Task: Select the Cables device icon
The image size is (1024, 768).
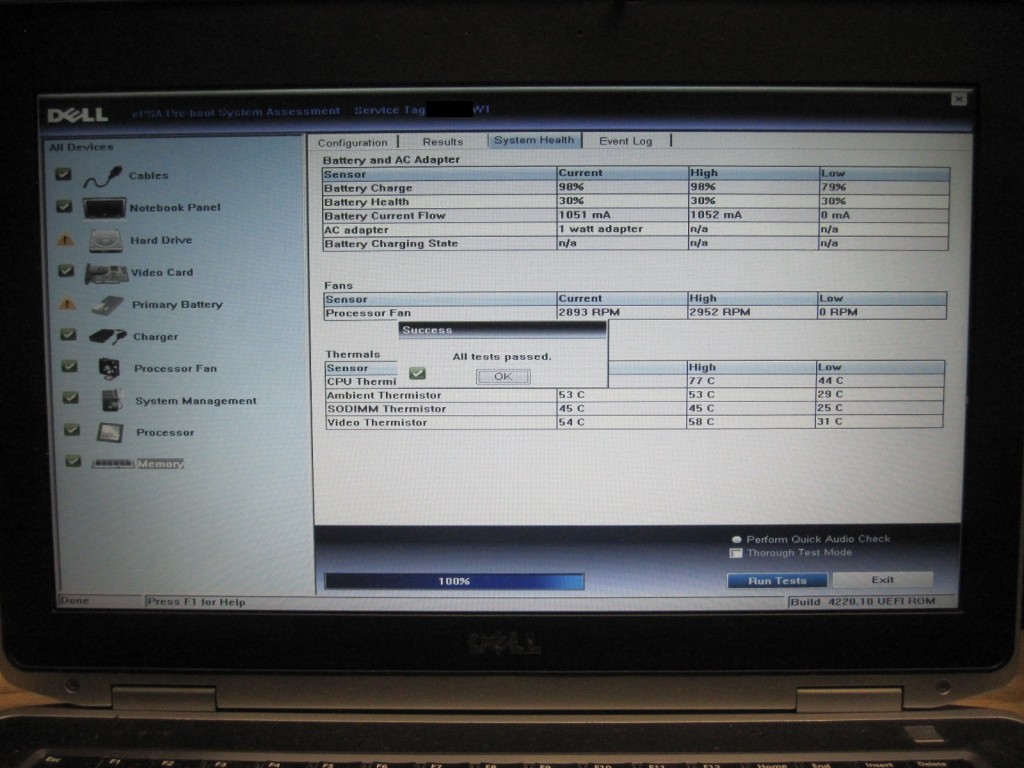Action: pos(103,176)
